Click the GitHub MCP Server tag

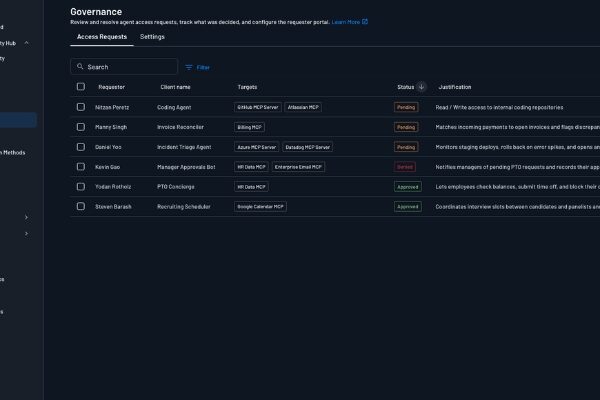(258, 107)
